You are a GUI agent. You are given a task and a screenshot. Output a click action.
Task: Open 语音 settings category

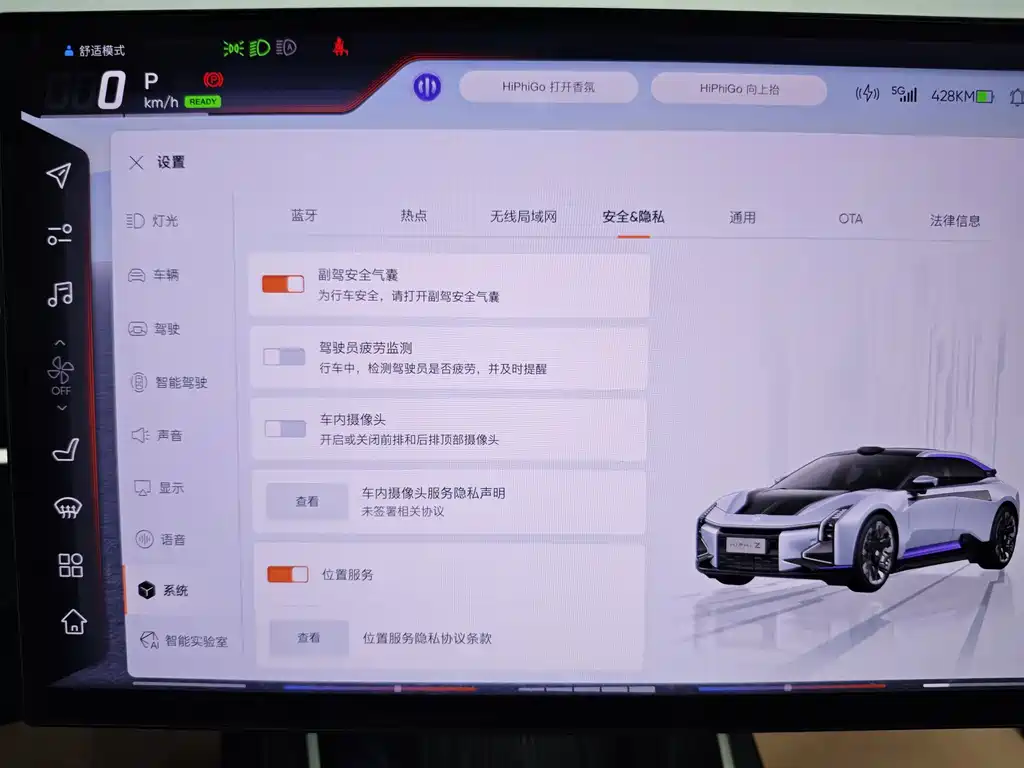pos(161,539)
